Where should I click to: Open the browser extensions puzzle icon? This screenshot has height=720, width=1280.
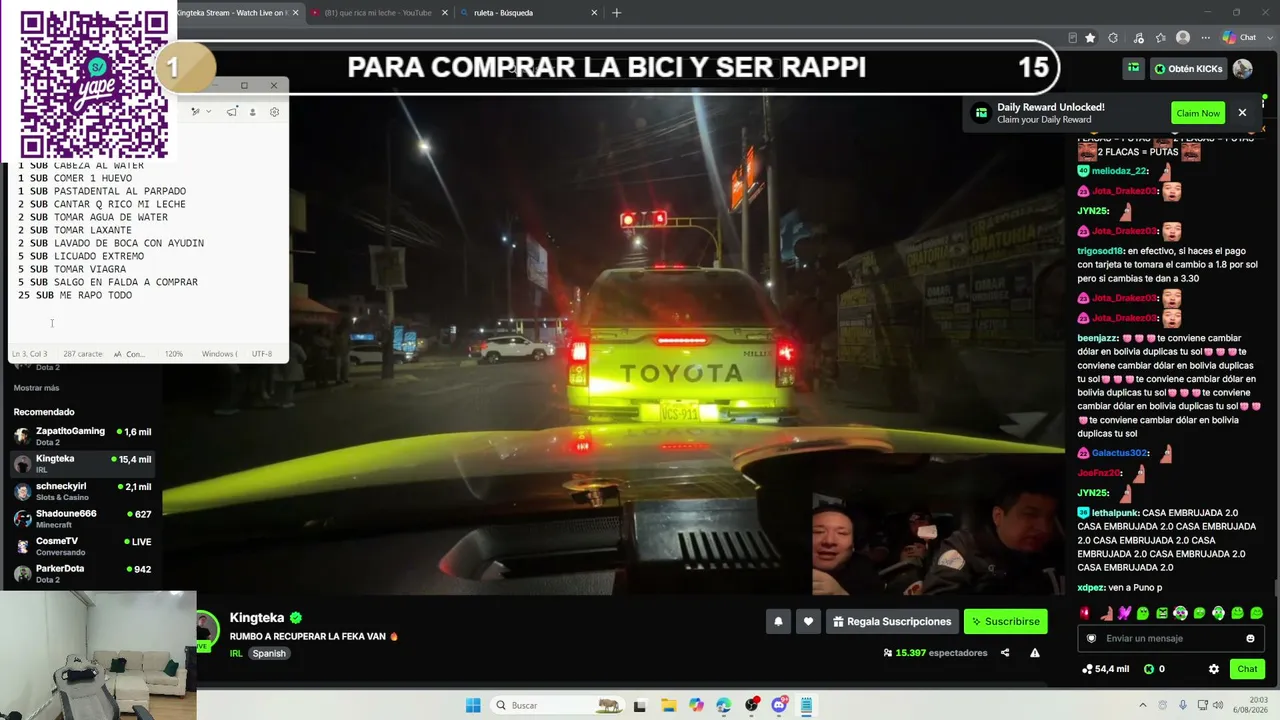tap(1113, 38)
